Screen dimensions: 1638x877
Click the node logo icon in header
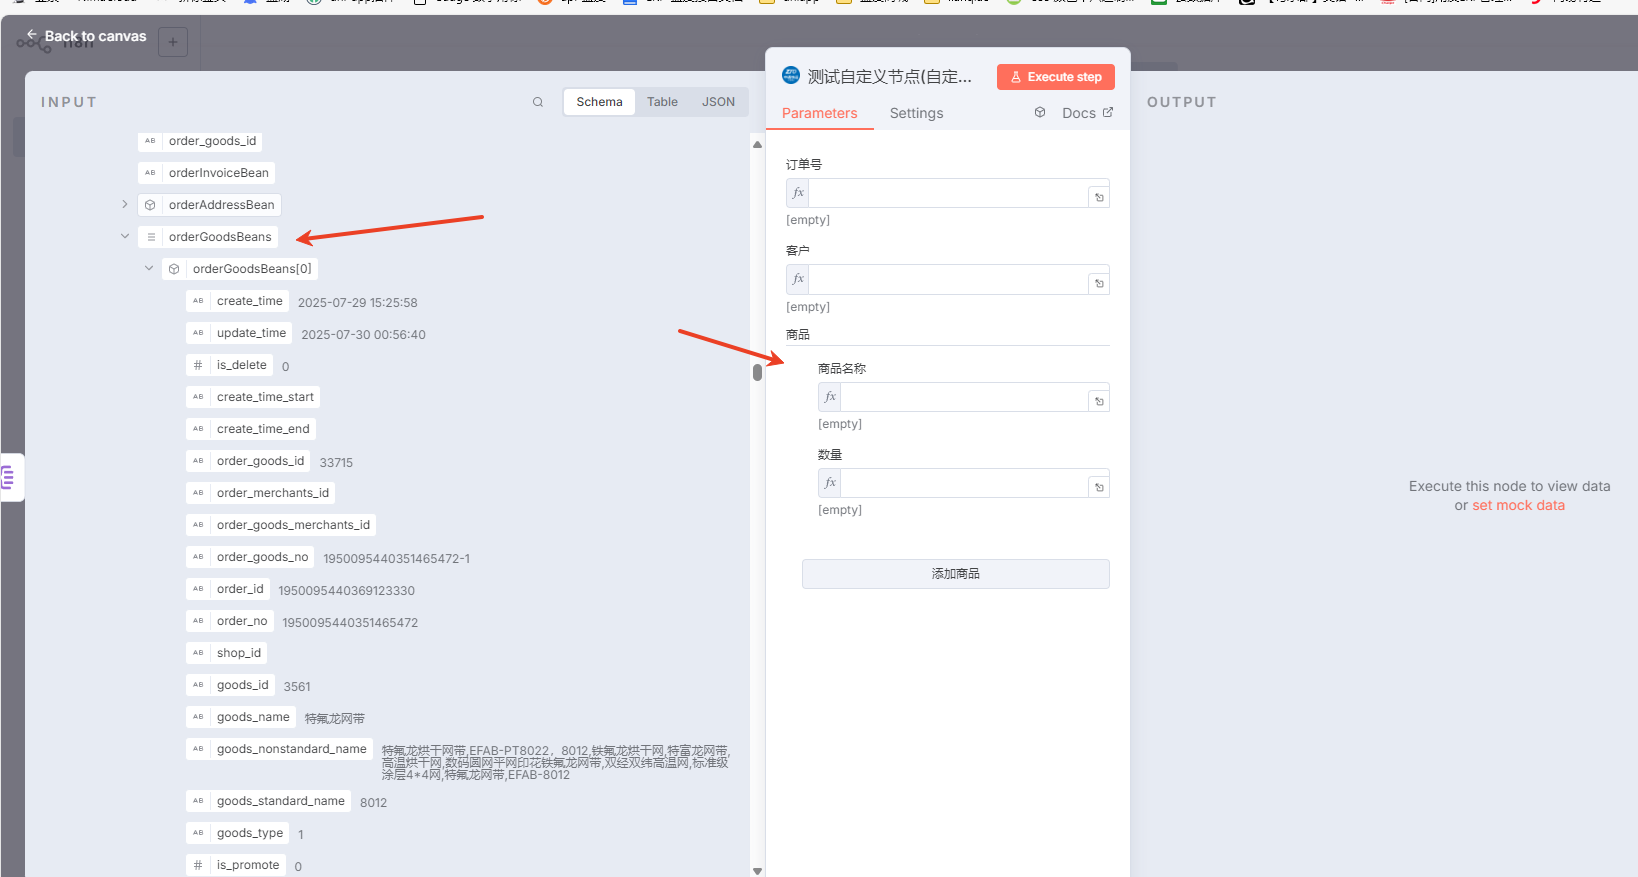[x=791, y=75]
